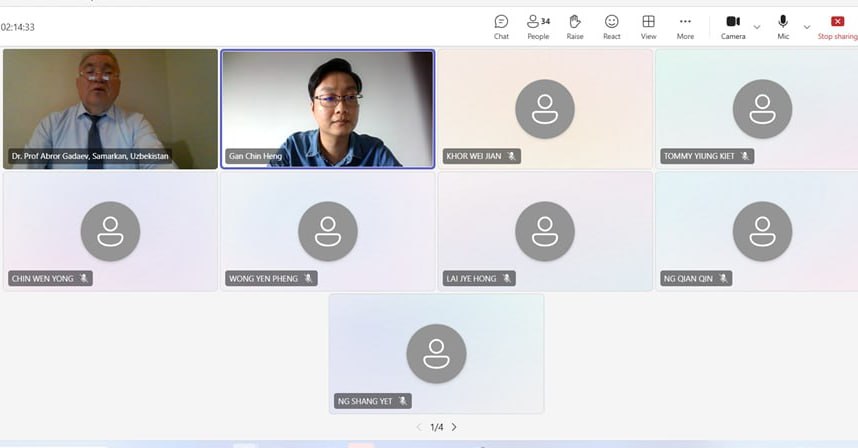Viewport: 858px width, 448px height.
Task: Expand microphone options dropdown arrow
Action: (807, 27)
